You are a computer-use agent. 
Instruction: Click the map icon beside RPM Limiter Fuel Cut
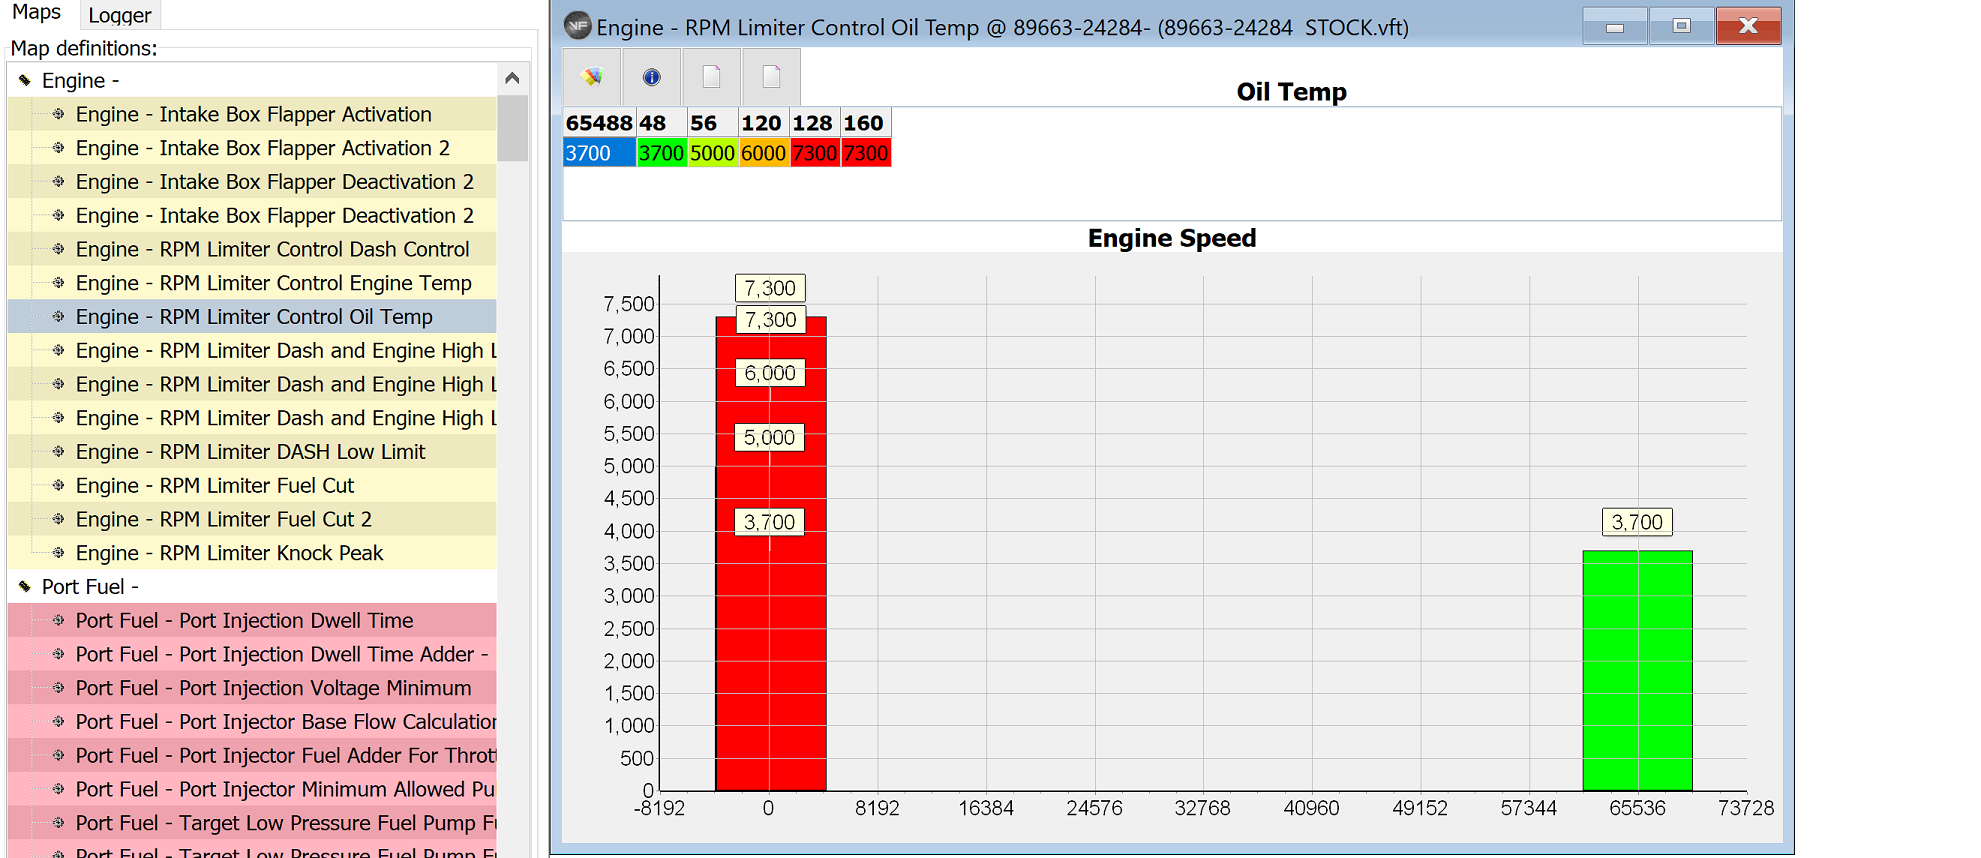(x=58, y=485)
